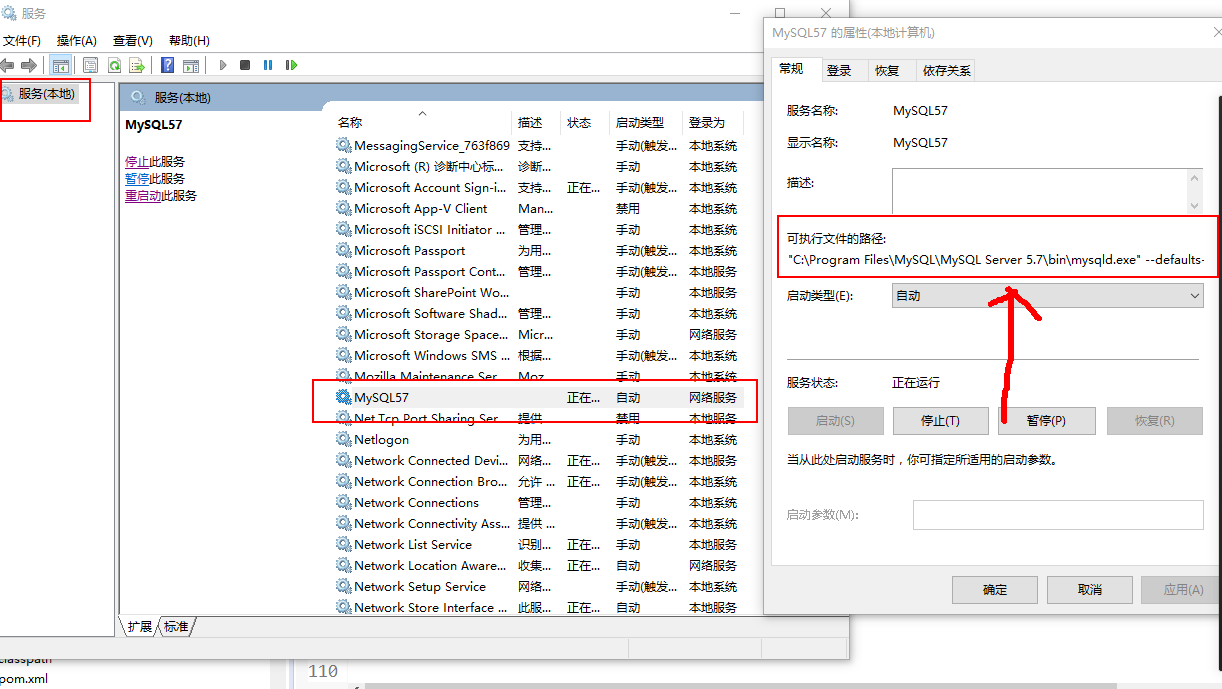Screen dimensions: 1222x689
Task: Click the 重启动 link for MySQL57
Action: (143, 195)
